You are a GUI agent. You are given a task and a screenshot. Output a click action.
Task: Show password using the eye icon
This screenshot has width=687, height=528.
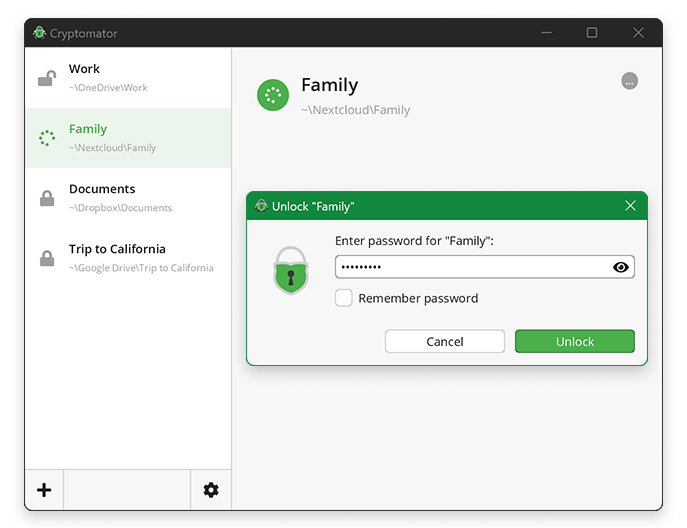[x=621, y=267]
